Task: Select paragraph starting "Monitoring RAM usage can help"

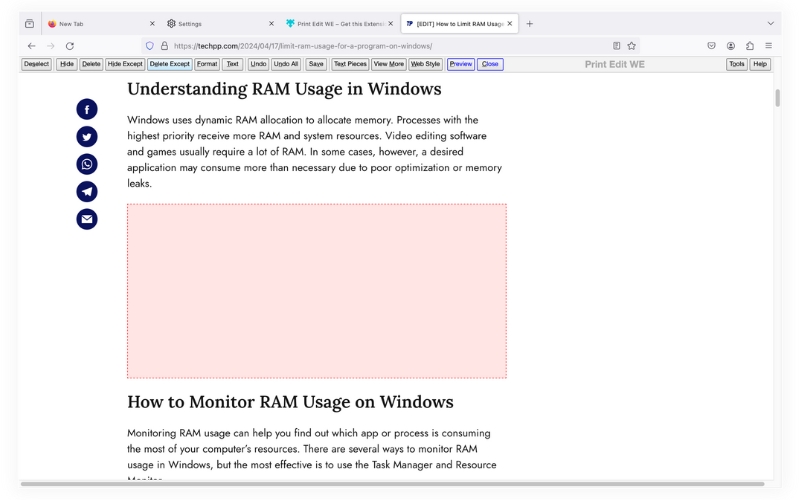Action: 312,455
